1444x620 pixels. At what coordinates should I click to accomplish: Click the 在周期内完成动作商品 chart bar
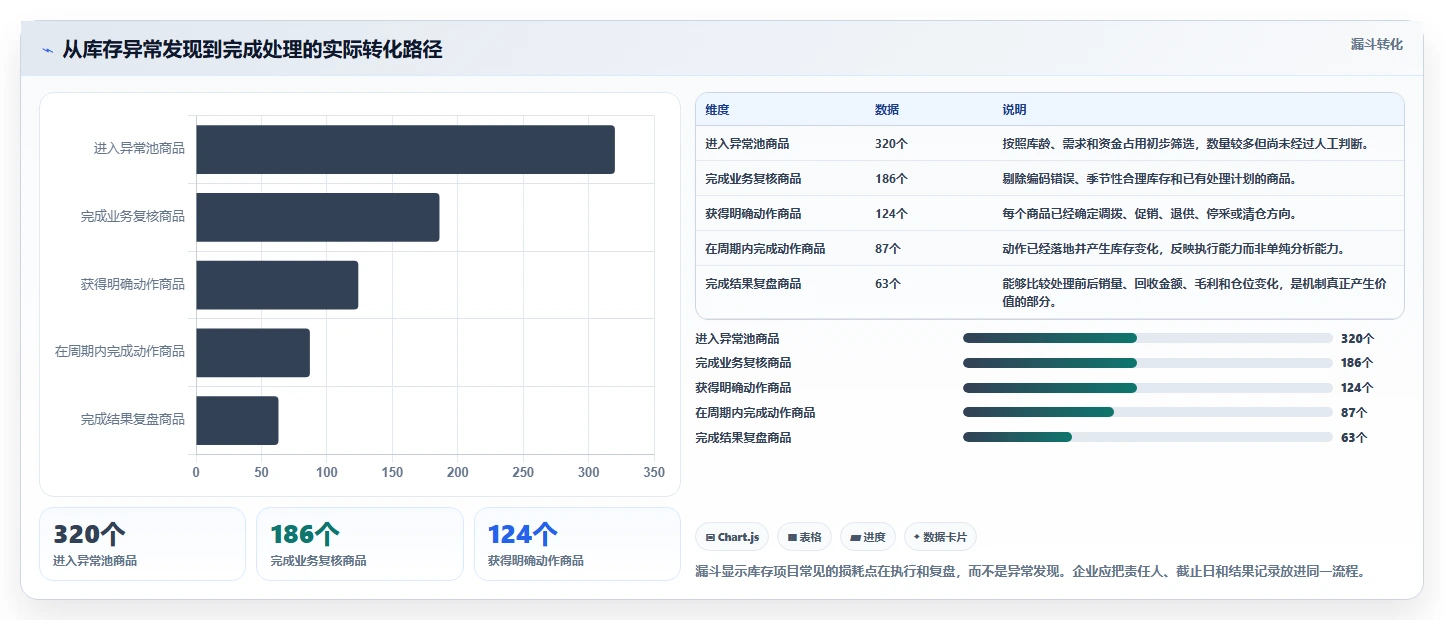pos(253,352)
